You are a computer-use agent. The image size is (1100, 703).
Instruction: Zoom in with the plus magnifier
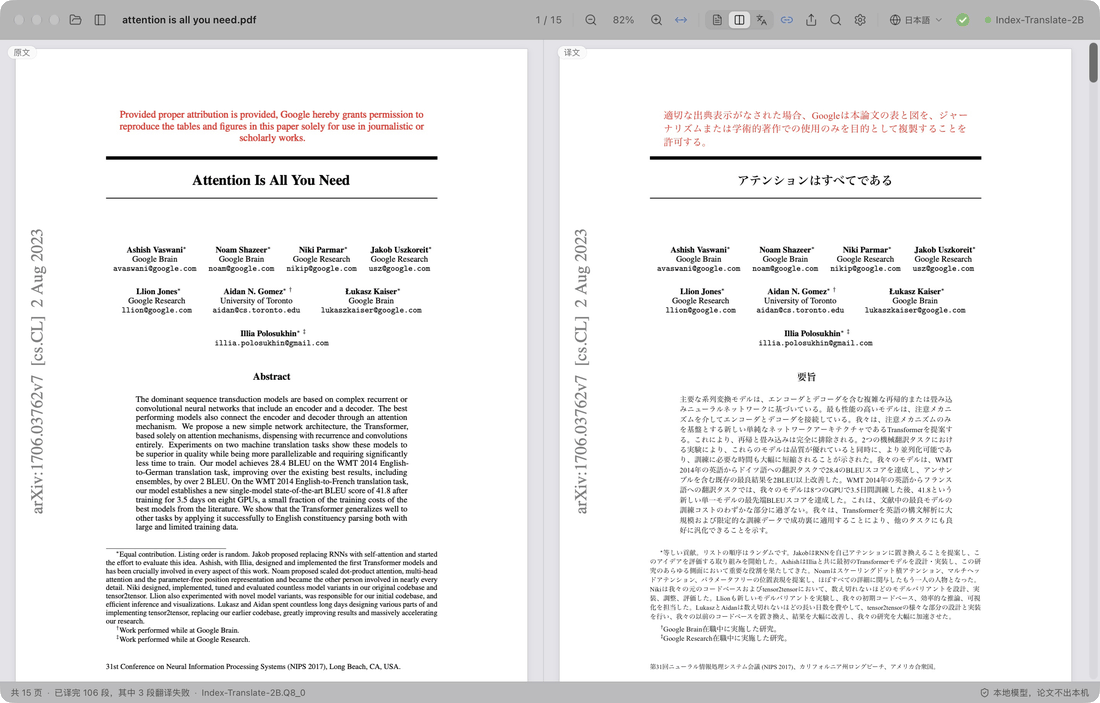coord(656,20)
